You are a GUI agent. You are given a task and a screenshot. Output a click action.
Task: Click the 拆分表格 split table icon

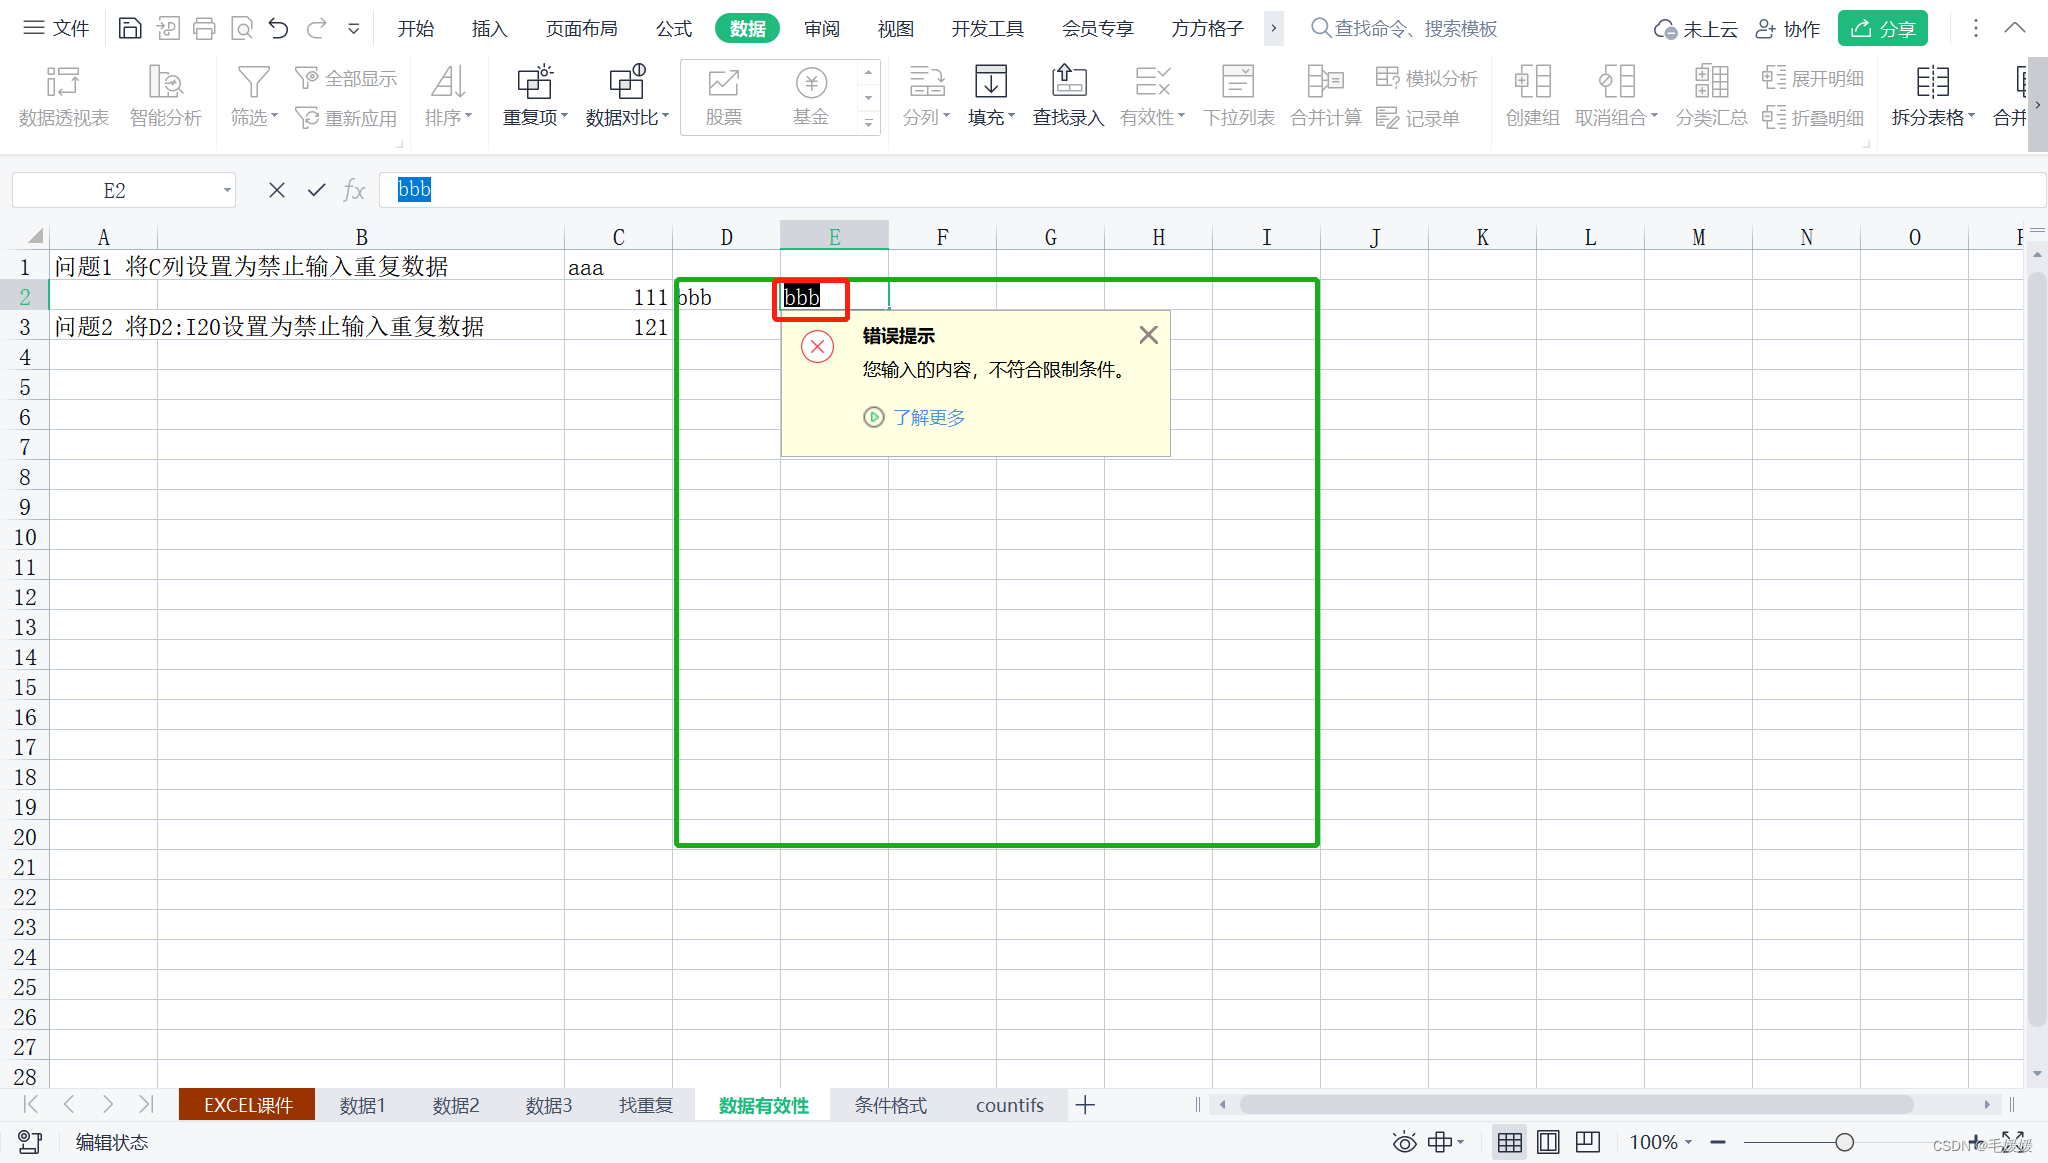(1932, 82)
